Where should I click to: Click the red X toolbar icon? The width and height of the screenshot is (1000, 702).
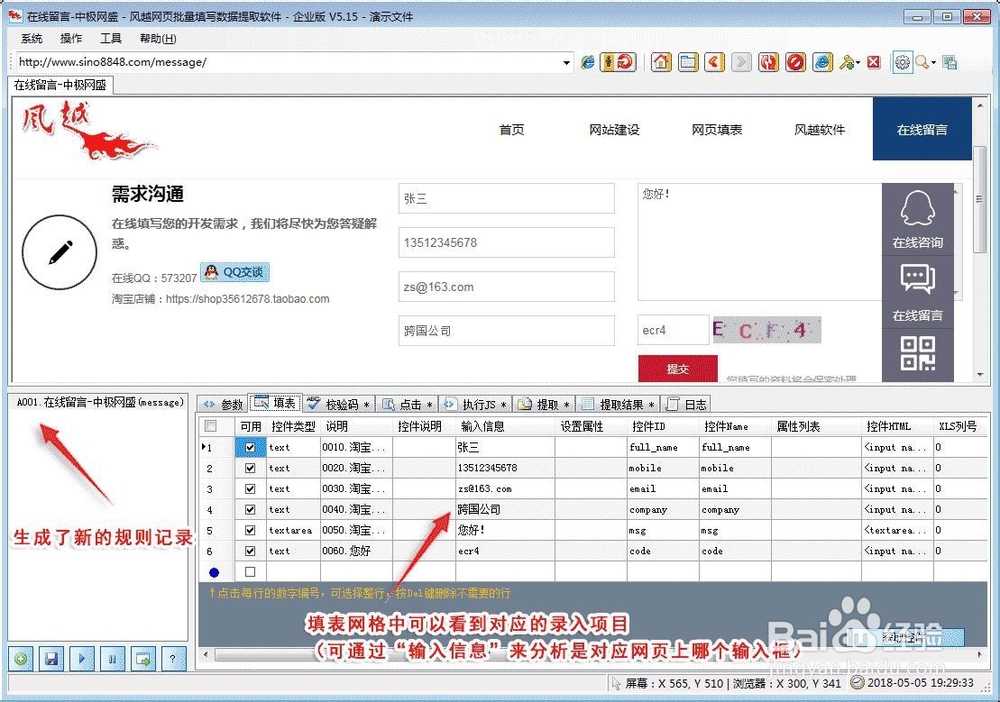[x=874, y=62]
